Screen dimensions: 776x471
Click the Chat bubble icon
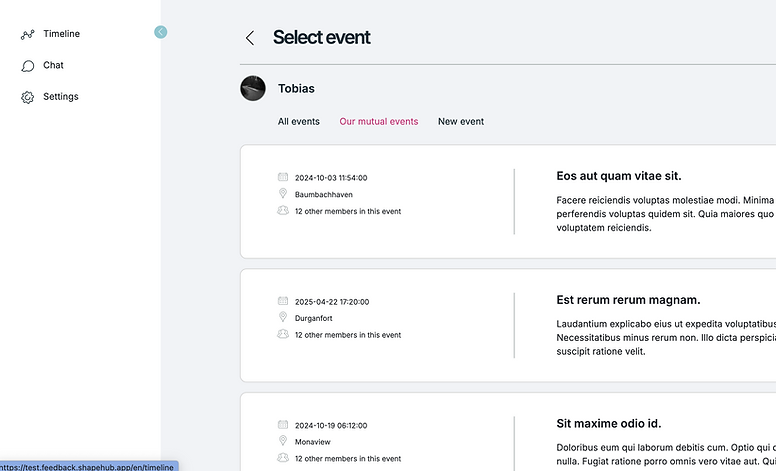pos(27,66)
